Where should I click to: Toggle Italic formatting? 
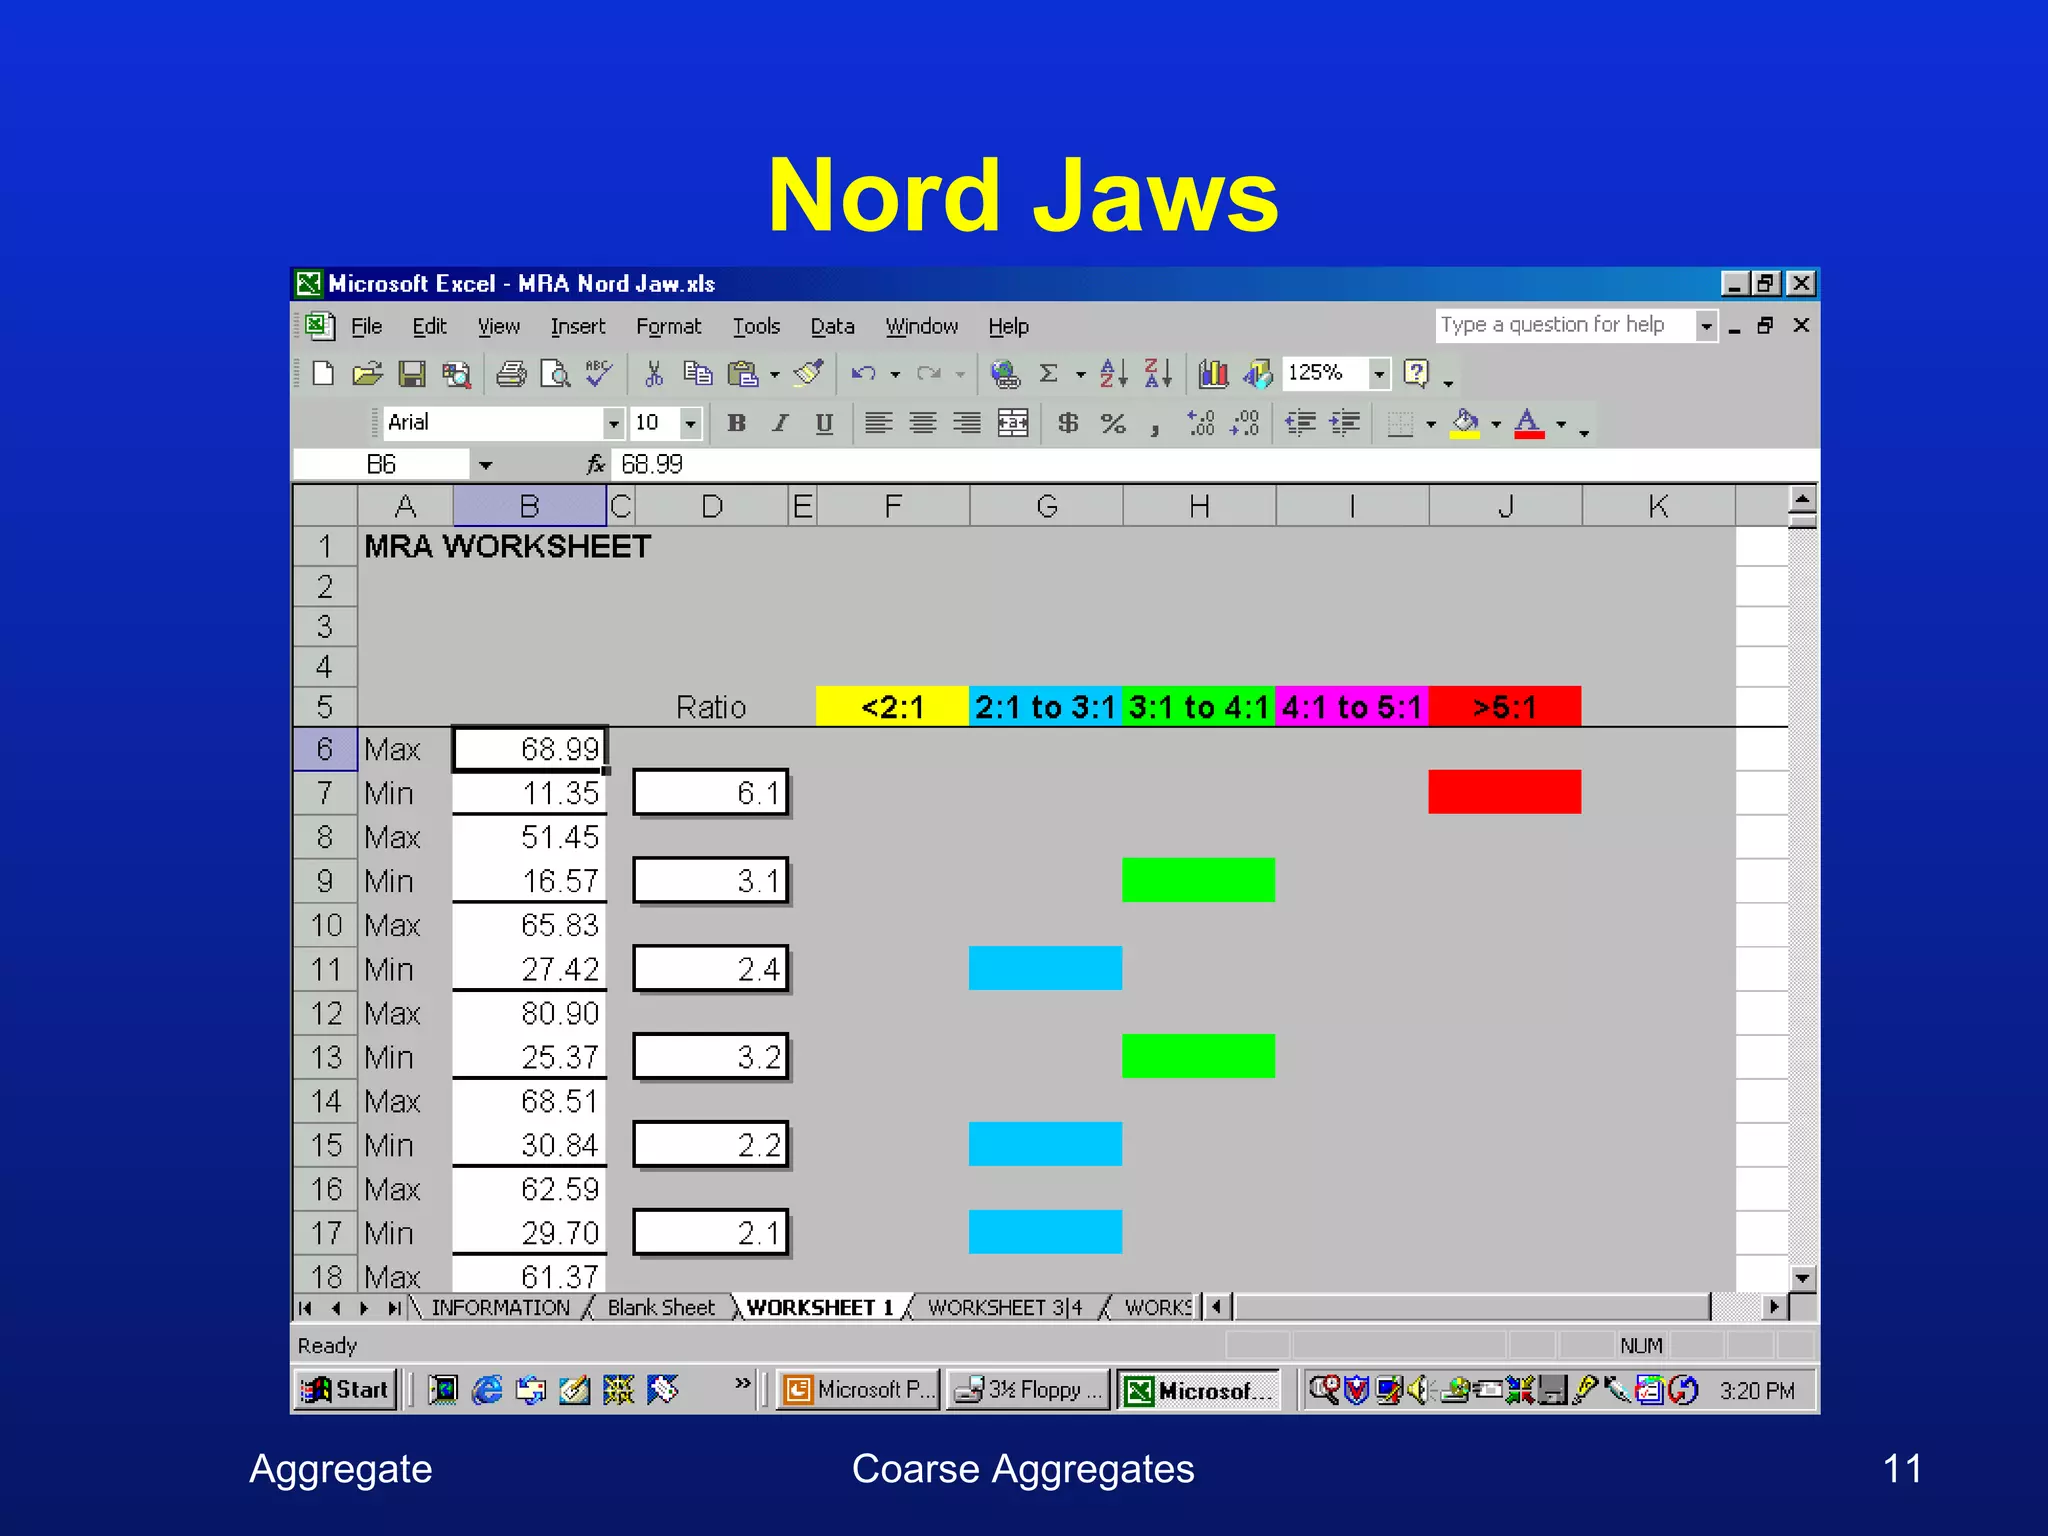point(780,424)
